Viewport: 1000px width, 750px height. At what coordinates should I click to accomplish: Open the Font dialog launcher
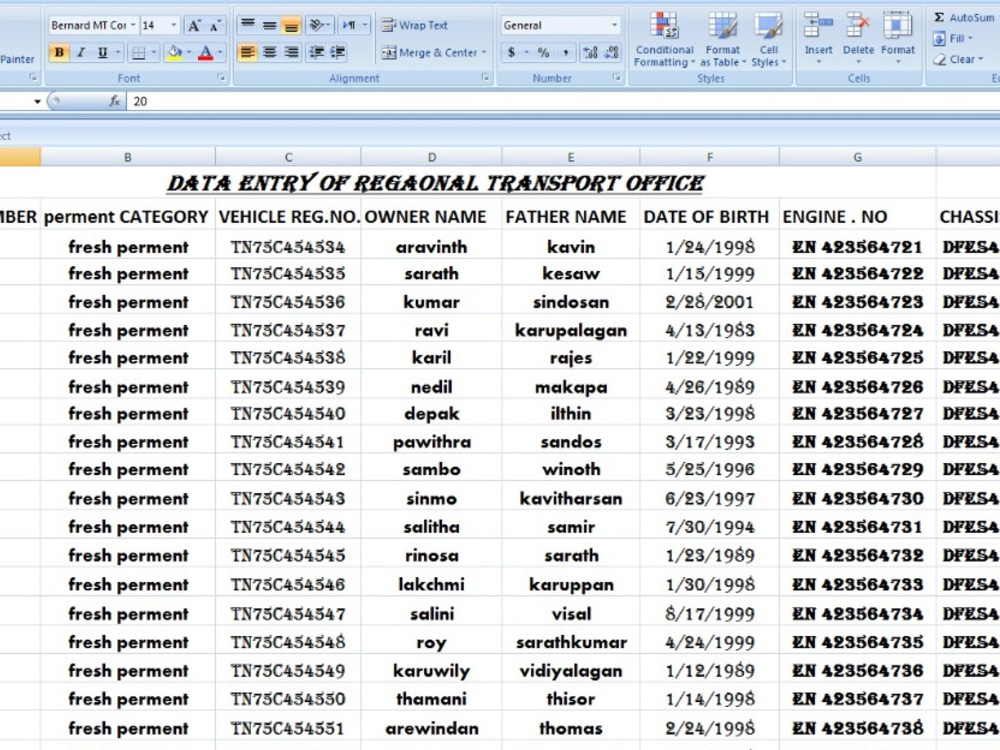coord(221,78)
